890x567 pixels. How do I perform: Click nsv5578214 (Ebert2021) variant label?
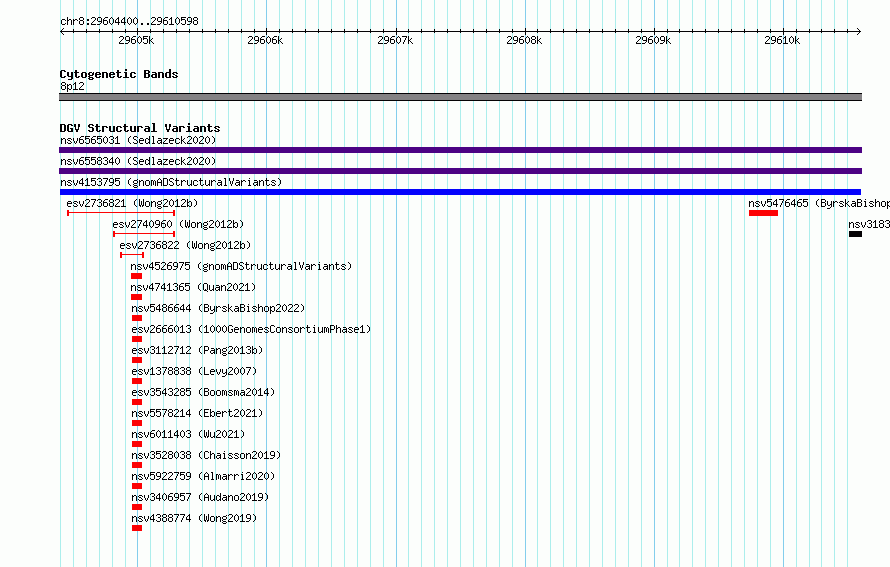198,413
